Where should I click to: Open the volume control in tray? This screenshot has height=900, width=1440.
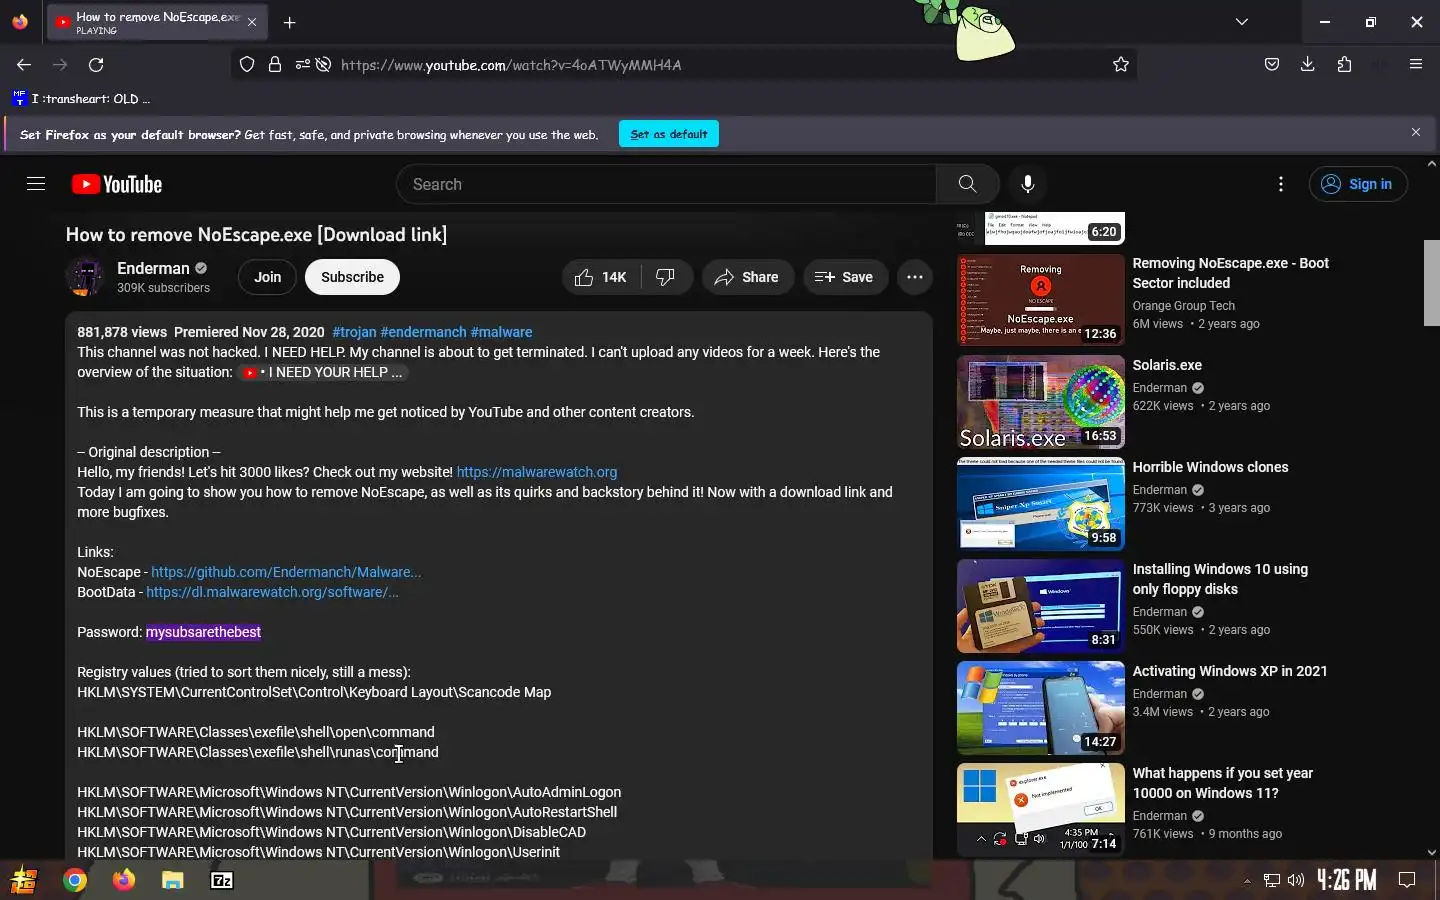[1296, 880]
